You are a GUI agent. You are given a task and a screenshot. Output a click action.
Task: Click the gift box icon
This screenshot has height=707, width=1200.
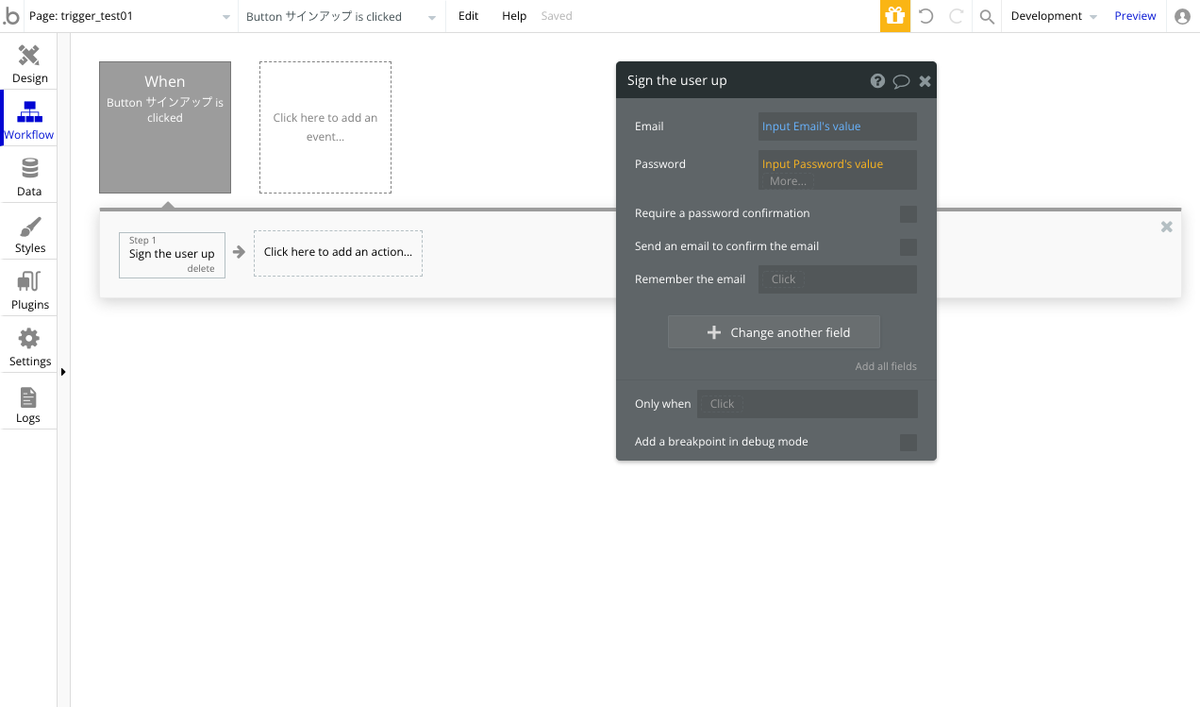[x=894, y=16]
